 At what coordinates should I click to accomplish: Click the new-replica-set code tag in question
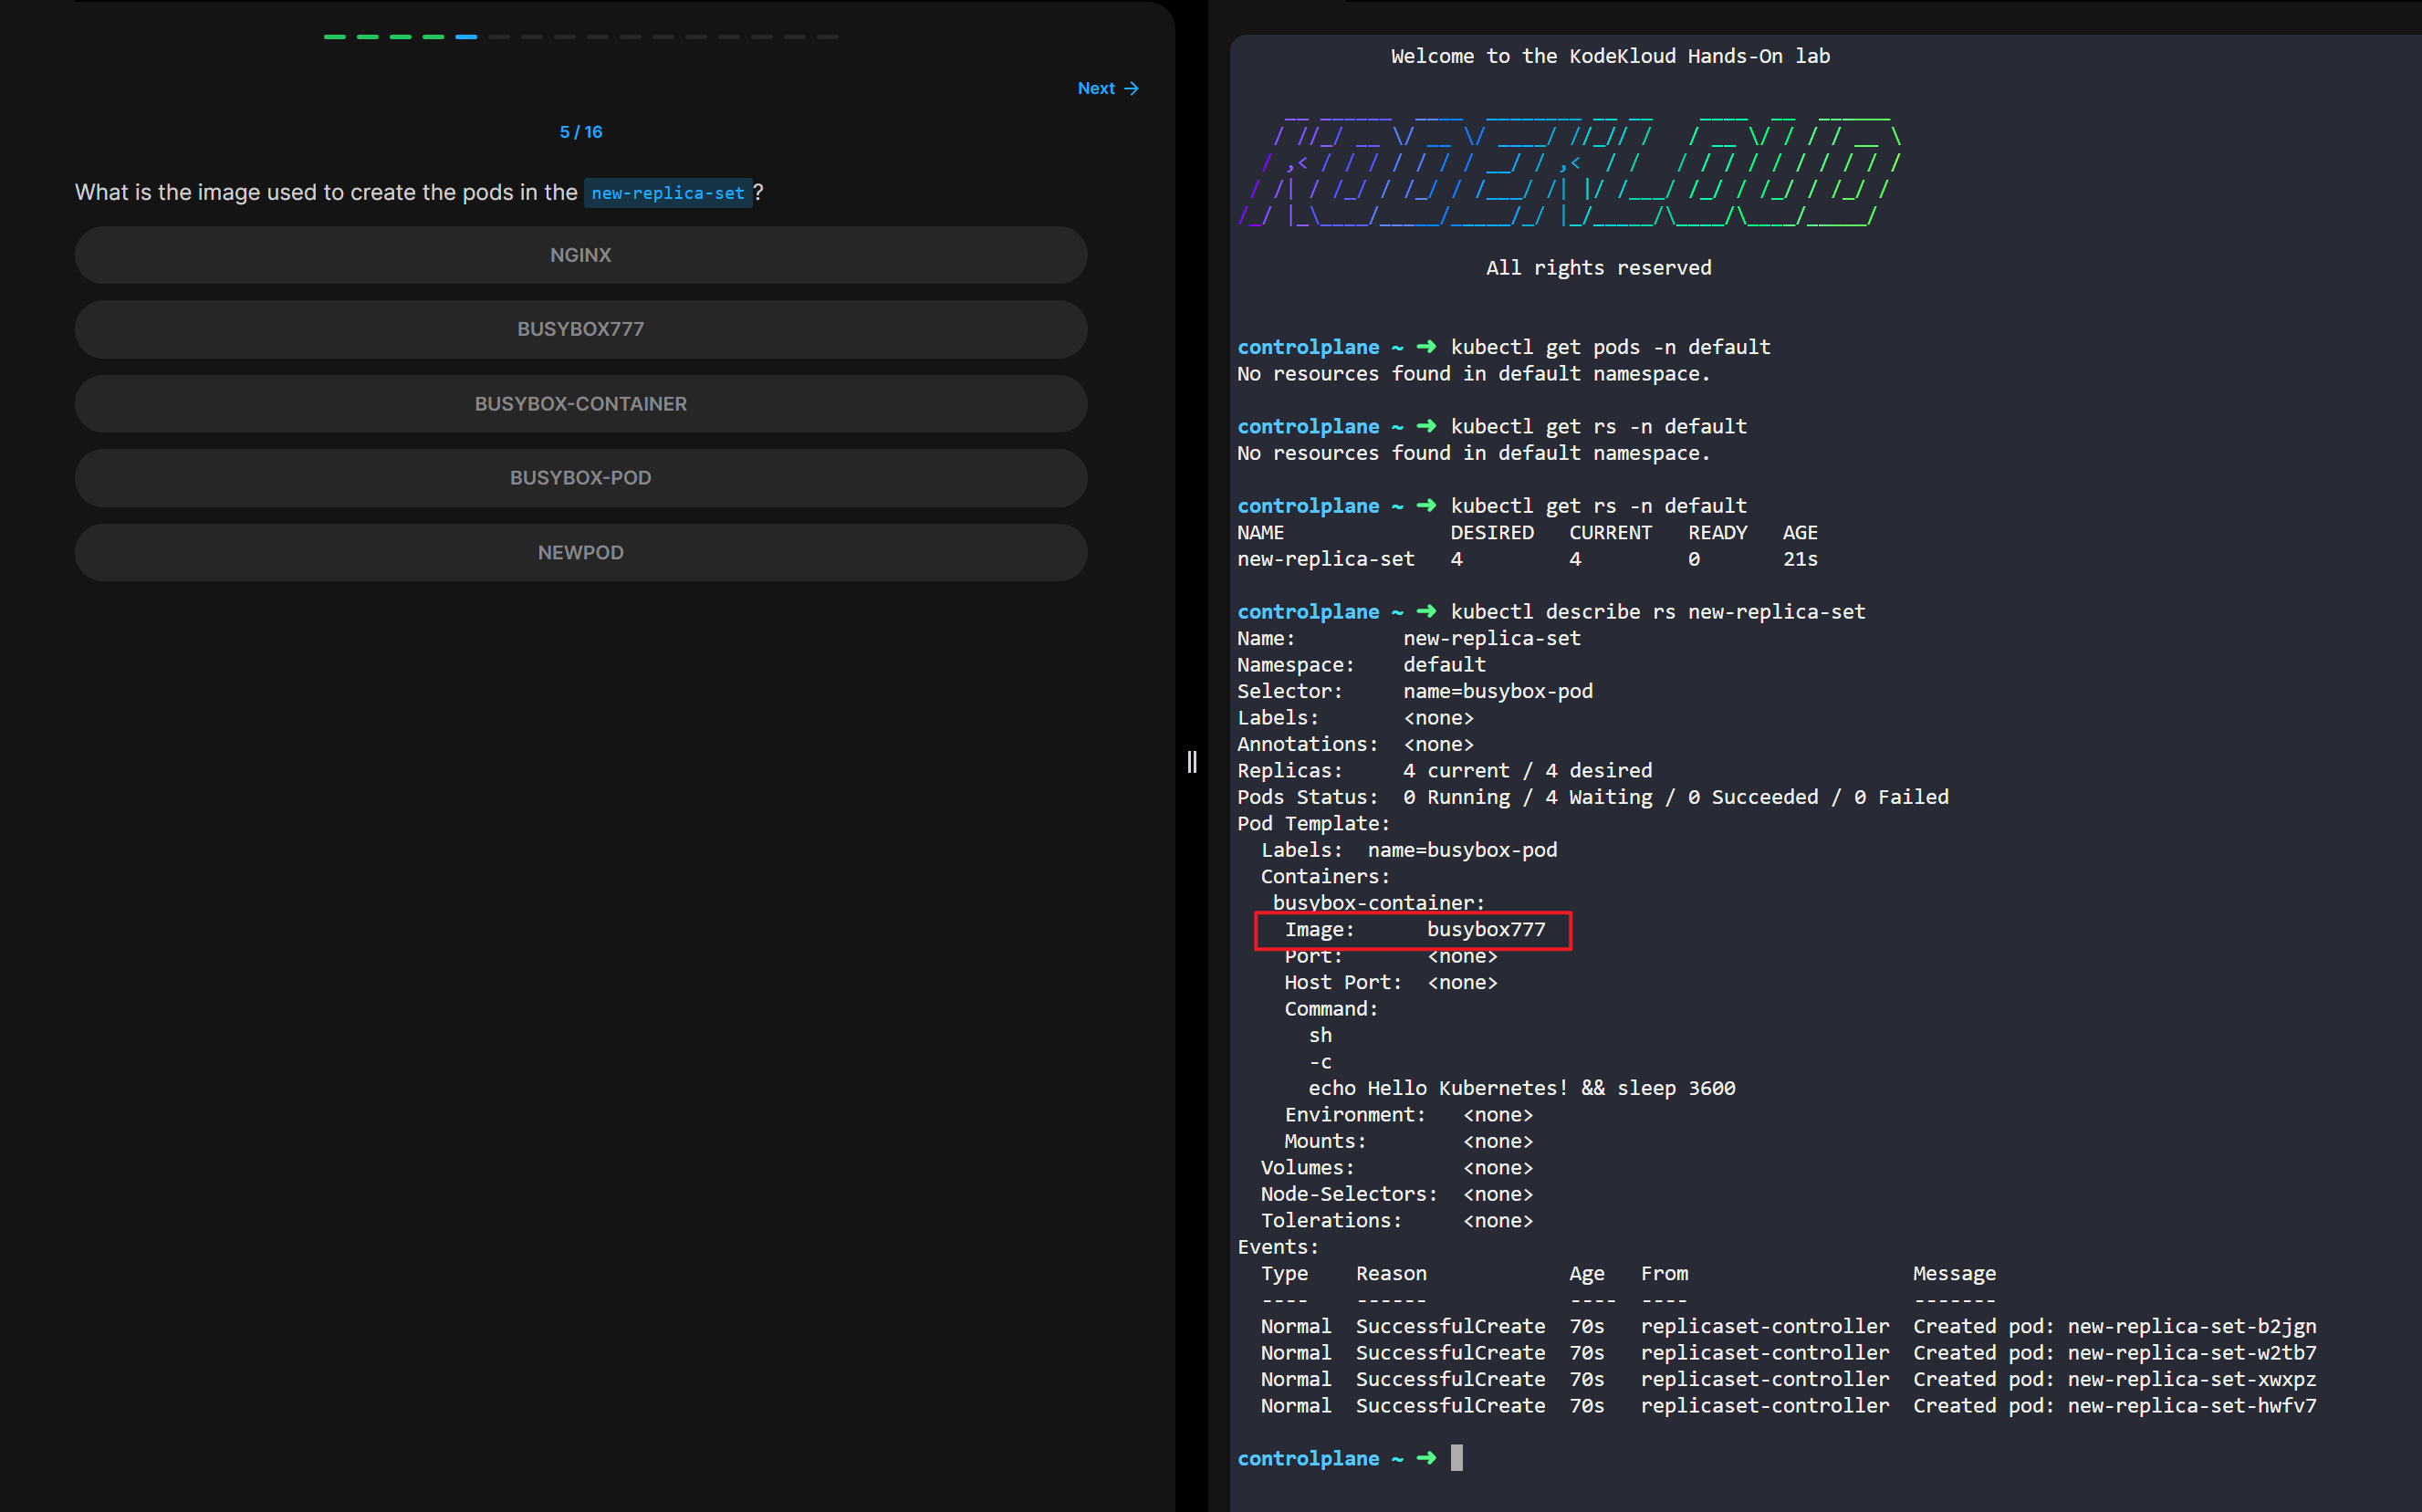[x=667, y=193]
